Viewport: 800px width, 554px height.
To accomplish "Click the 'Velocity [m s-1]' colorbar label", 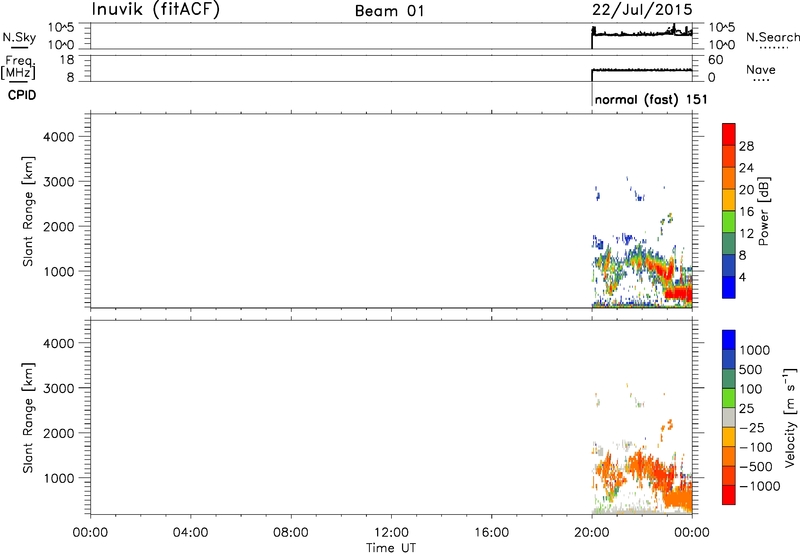I will (x=790, y=417).
